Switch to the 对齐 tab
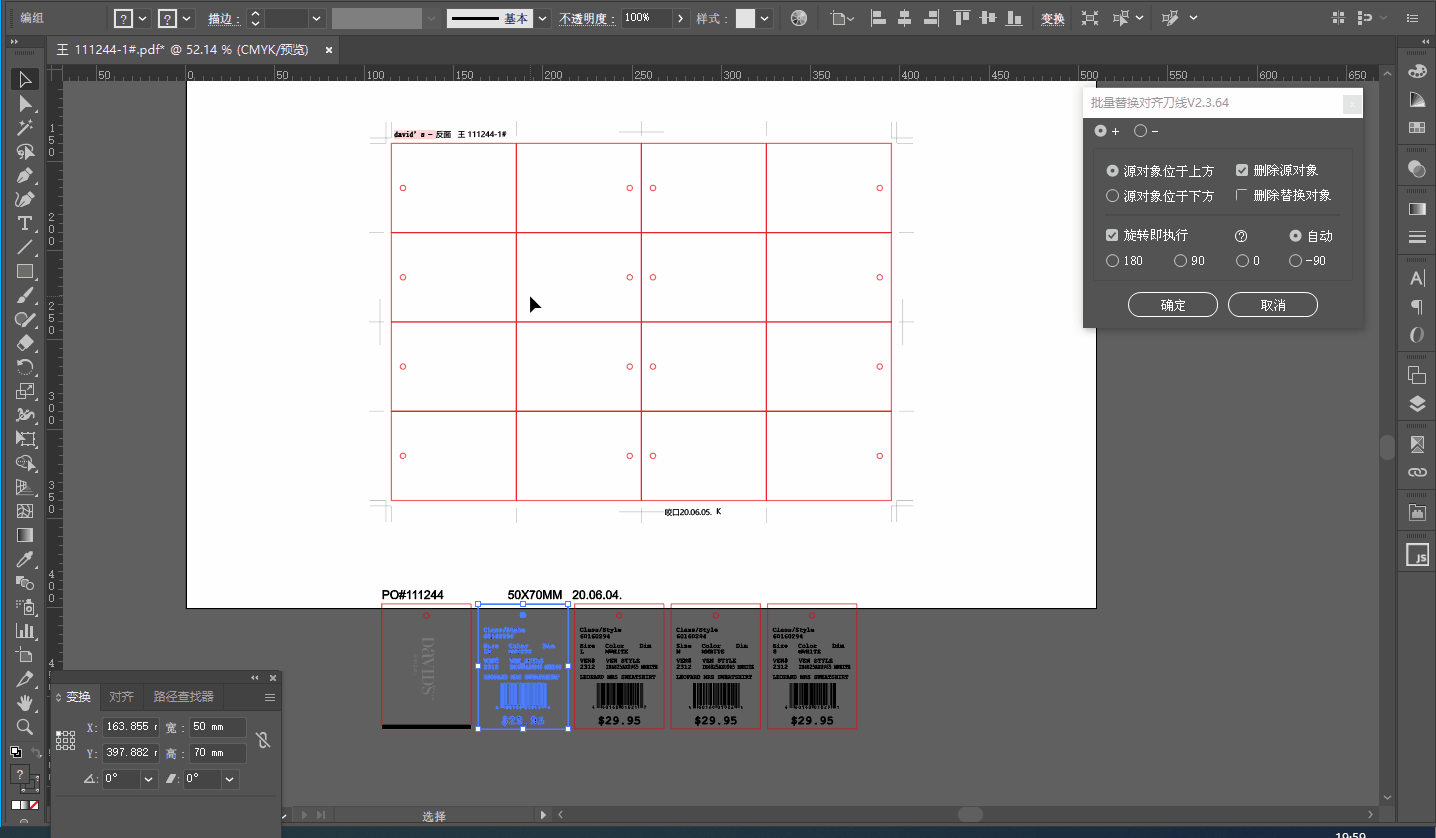Viewport: 1436px width, 838px height. tap(121, 697)
